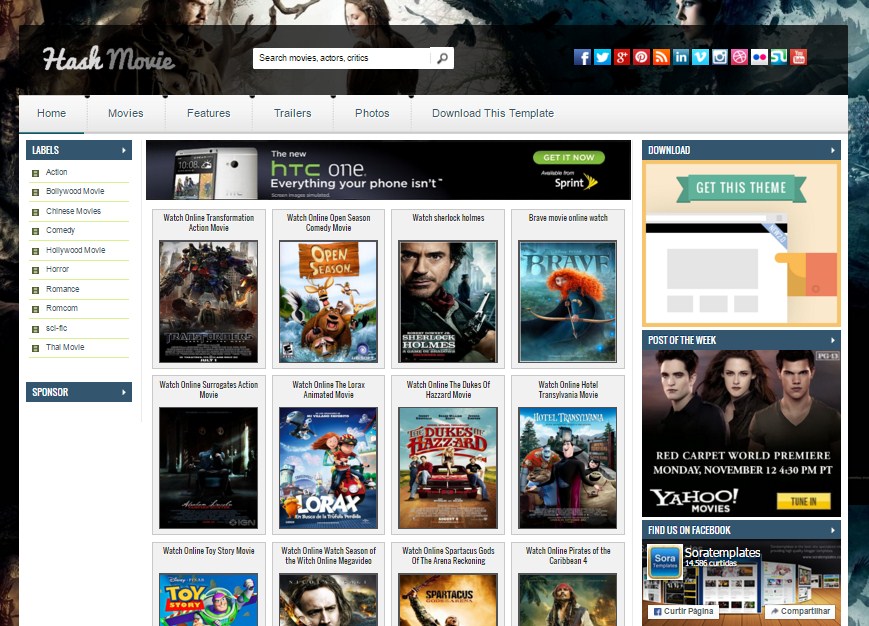Open Watch Online Toy Story Movie title
Screen dimensions: 869x626
coord(208,551)
